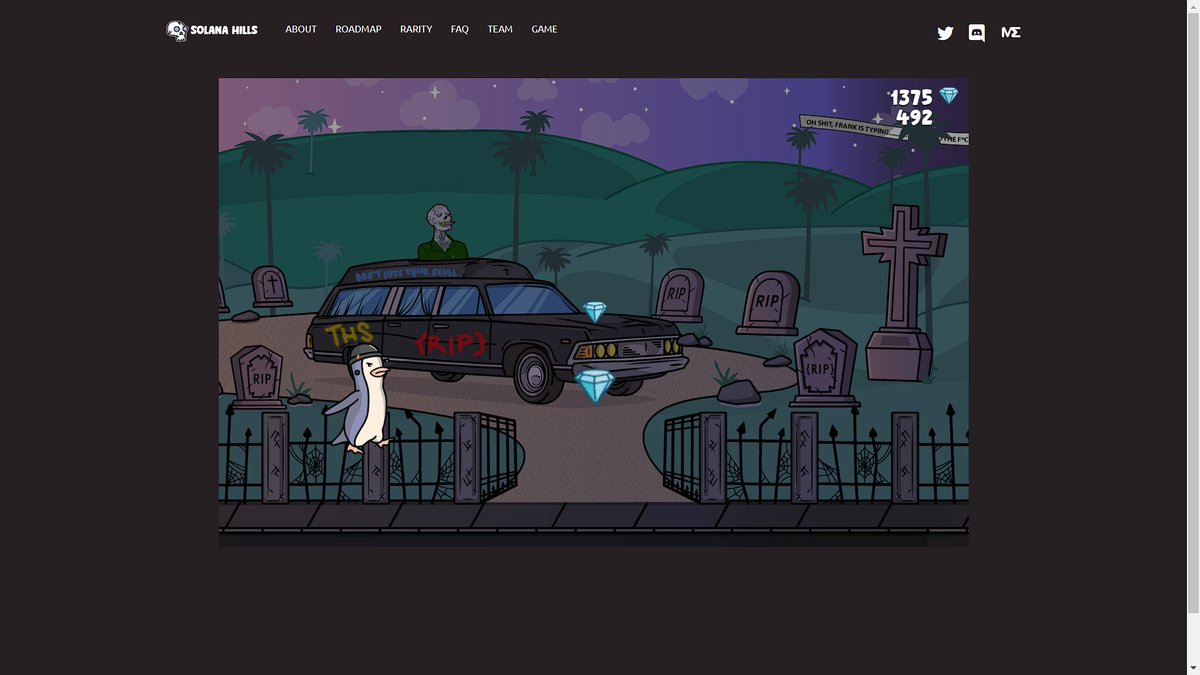This screenshot has height=675, width=1200.
Task: Click the diamond icon beside score 1375
Action: click(x=948, y=96)
